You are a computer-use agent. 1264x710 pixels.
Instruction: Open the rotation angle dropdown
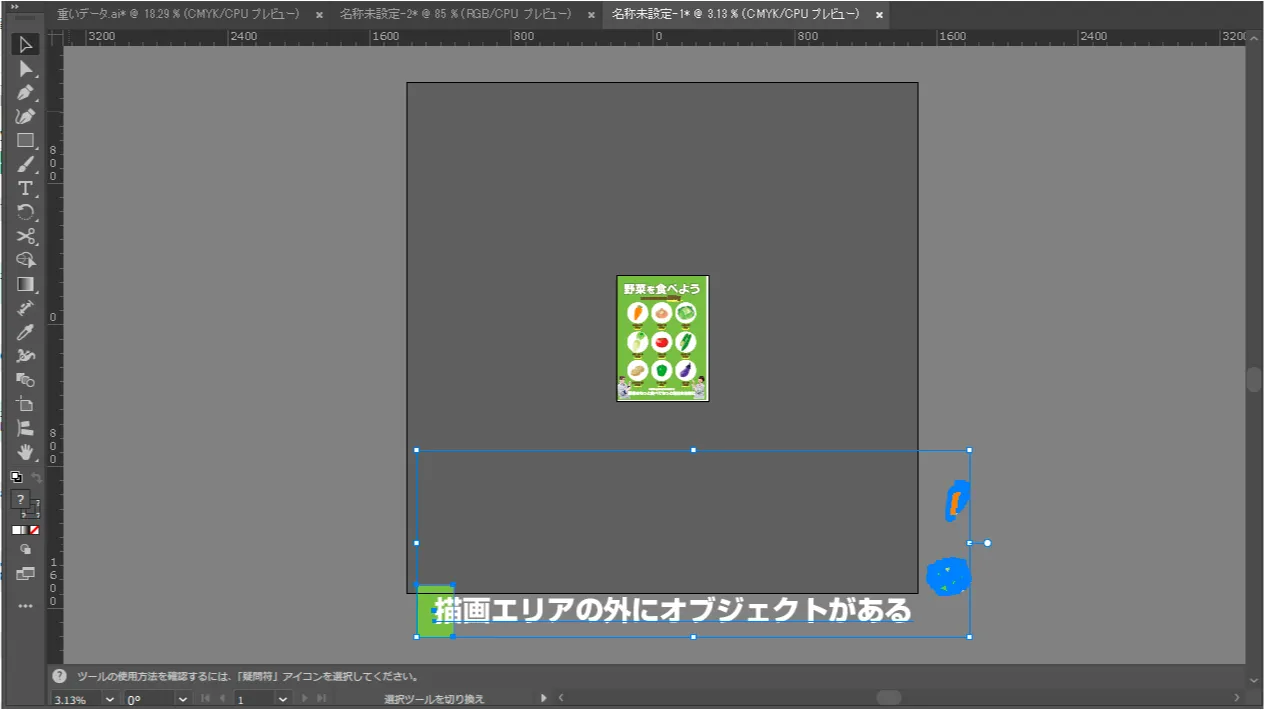[182, 699]
